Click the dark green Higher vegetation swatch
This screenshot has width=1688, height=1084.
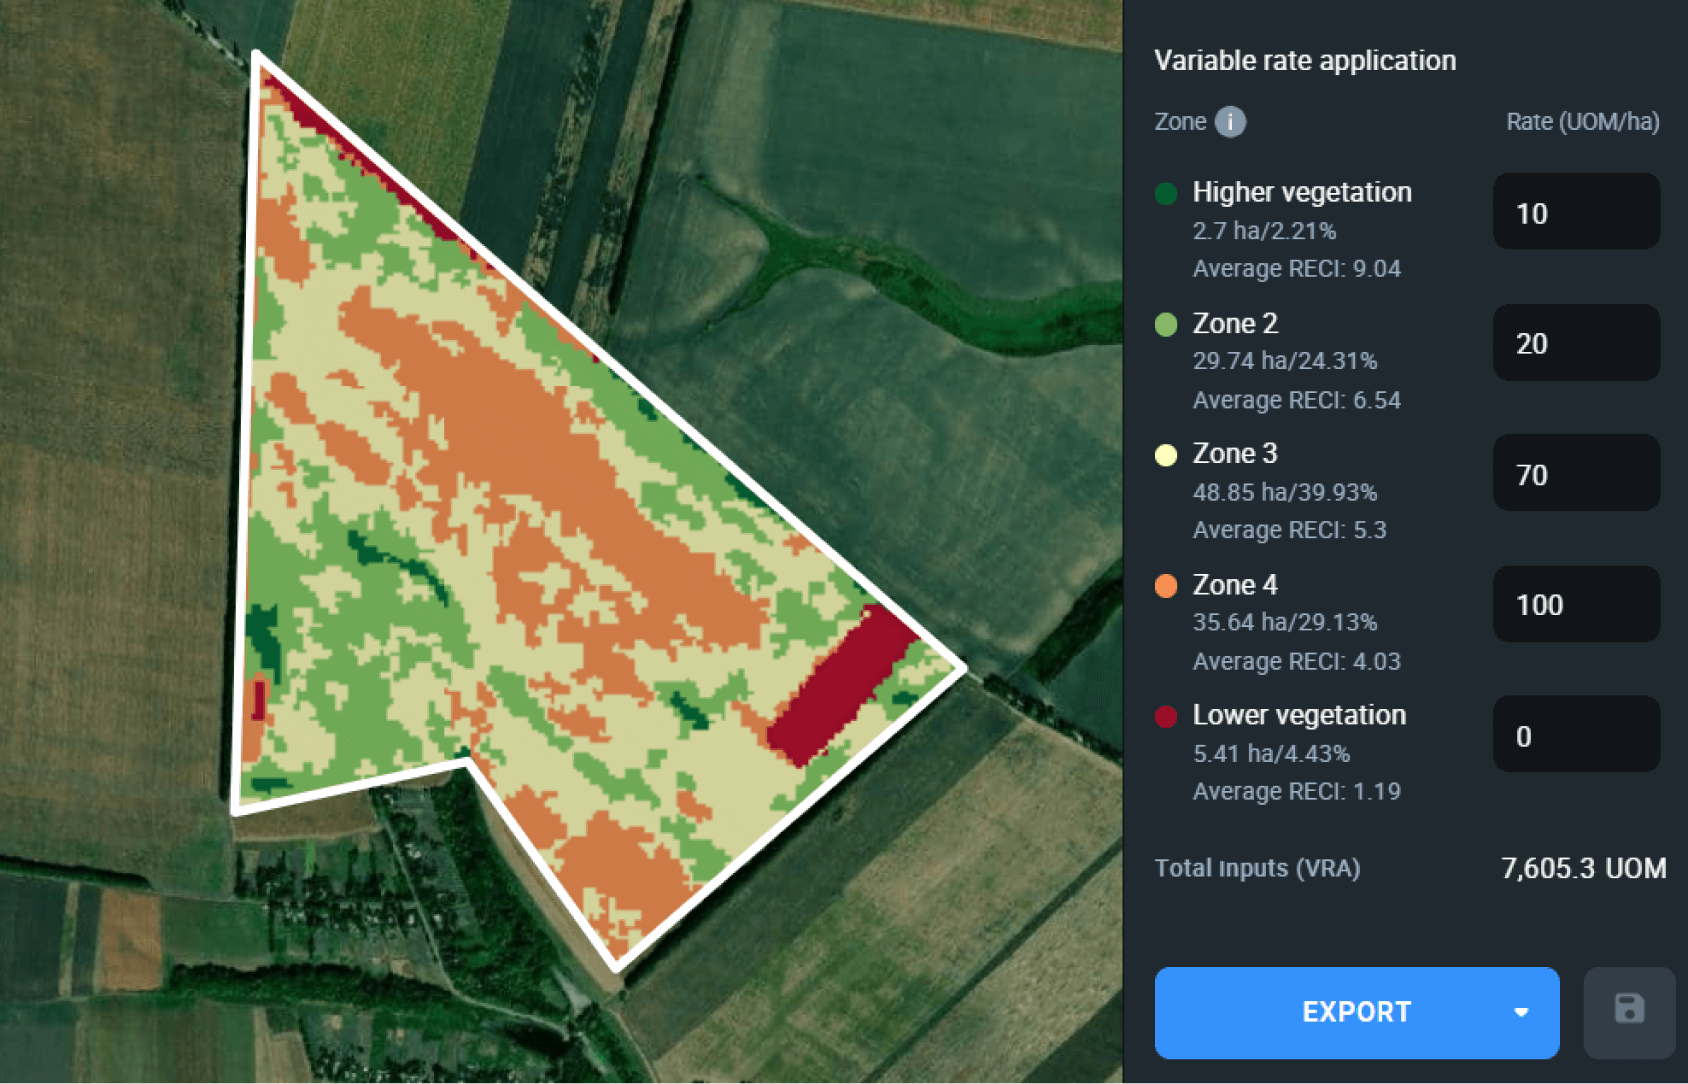pyautogui.click(x=1166, y=193)
